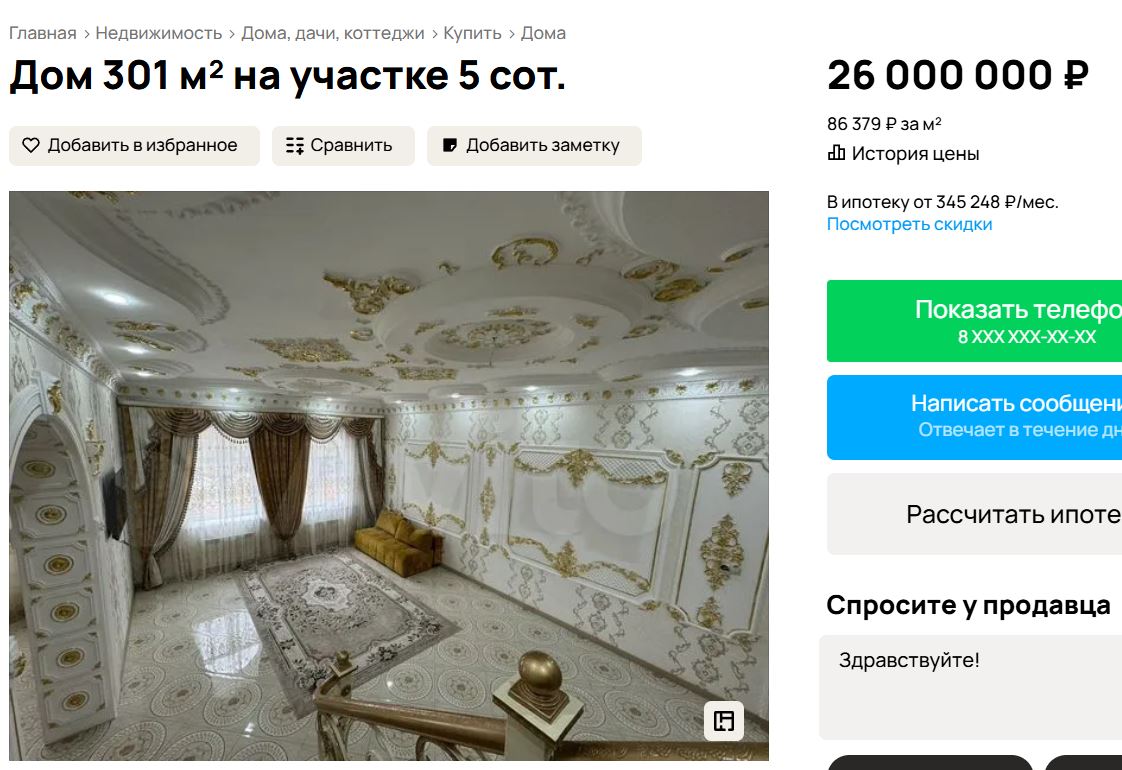Open the Дома breadcrumb category
Image resolution: width=1122 pixels, height=770 pixels.
(x=543, y=33)
